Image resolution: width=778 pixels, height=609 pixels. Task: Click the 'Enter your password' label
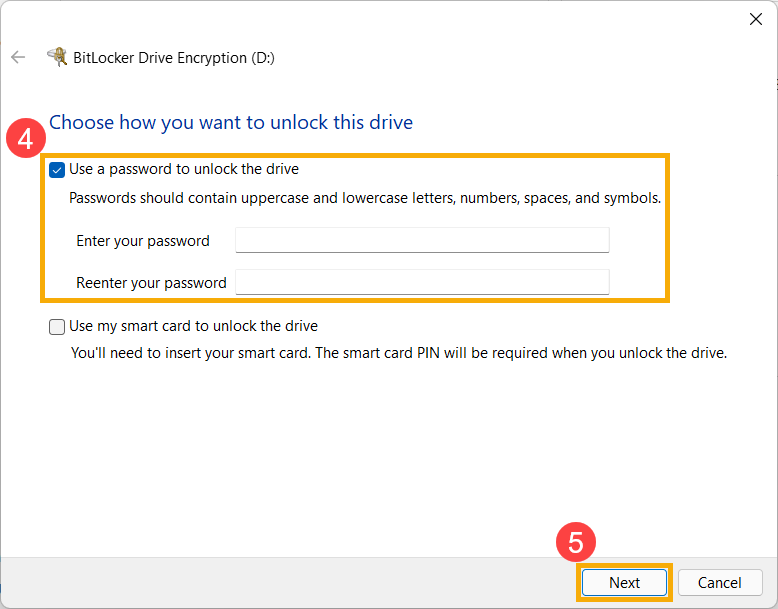143,241
